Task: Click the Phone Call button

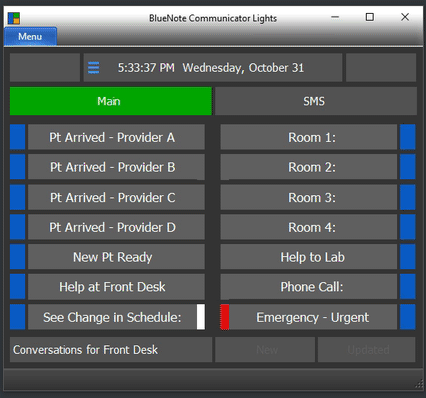Action: (x=309, y=287)
